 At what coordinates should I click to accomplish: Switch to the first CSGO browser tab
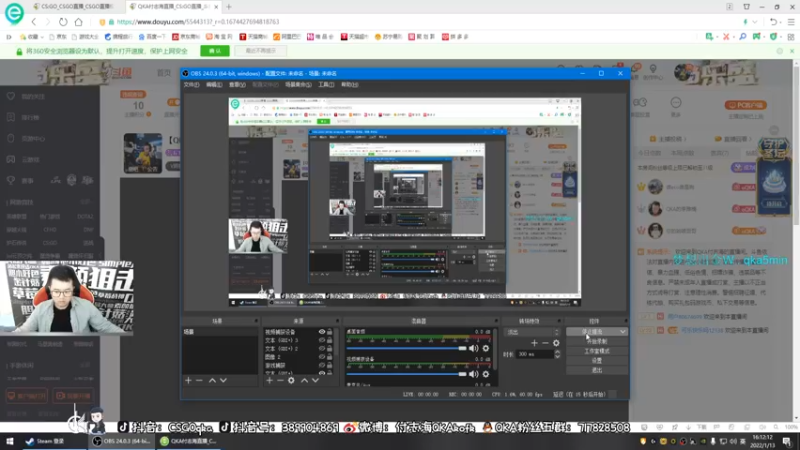(x=72, y=7)
